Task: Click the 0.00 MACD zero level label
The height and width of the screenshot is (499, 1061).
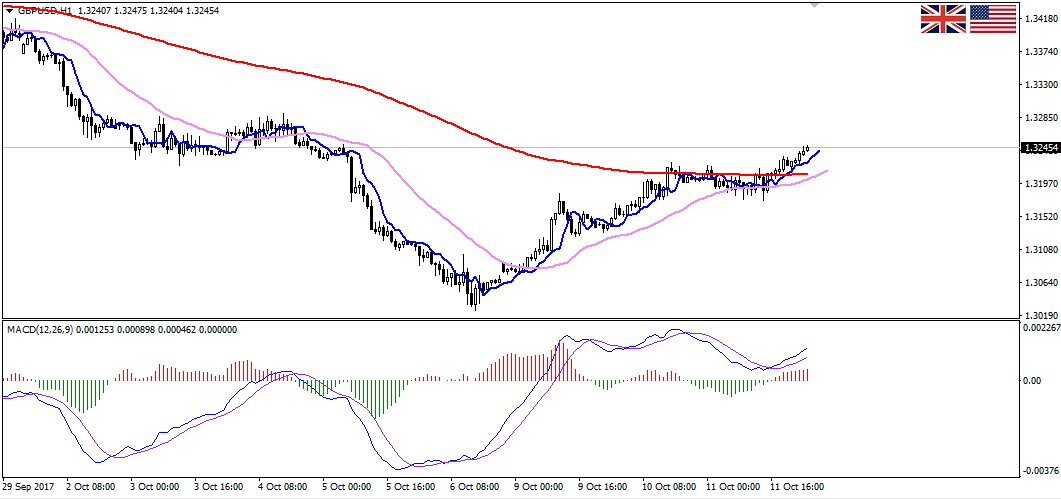Action: pos(1031,381)
